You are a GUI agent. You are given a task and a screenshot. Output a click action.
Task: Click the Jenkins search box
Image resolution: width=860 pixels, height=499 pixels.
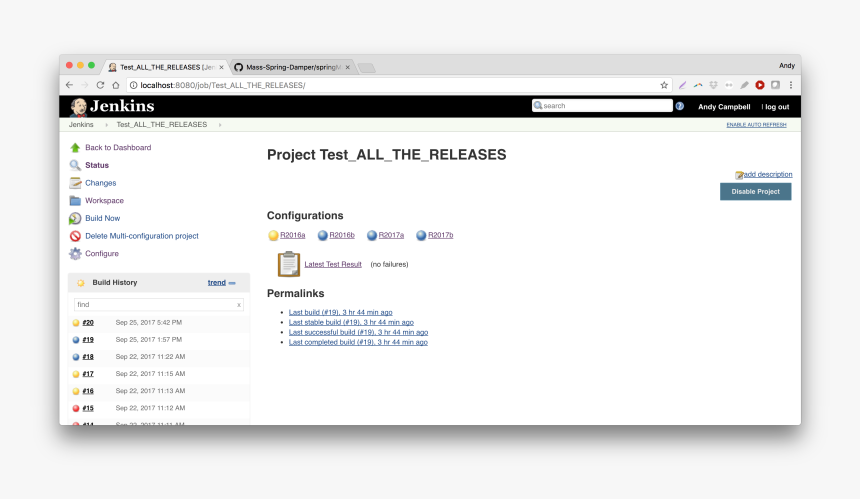click(602, 106)
